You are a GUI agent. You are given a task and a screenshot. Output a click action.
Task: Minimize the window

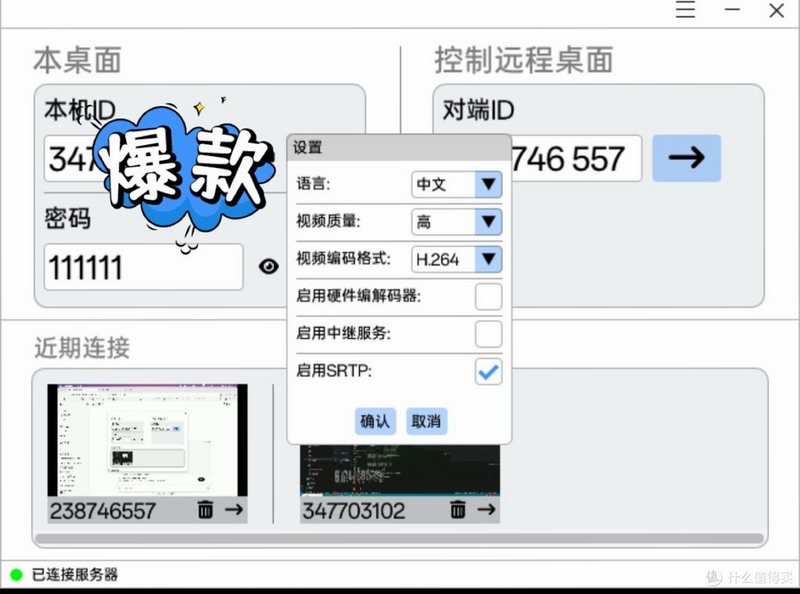732,10
